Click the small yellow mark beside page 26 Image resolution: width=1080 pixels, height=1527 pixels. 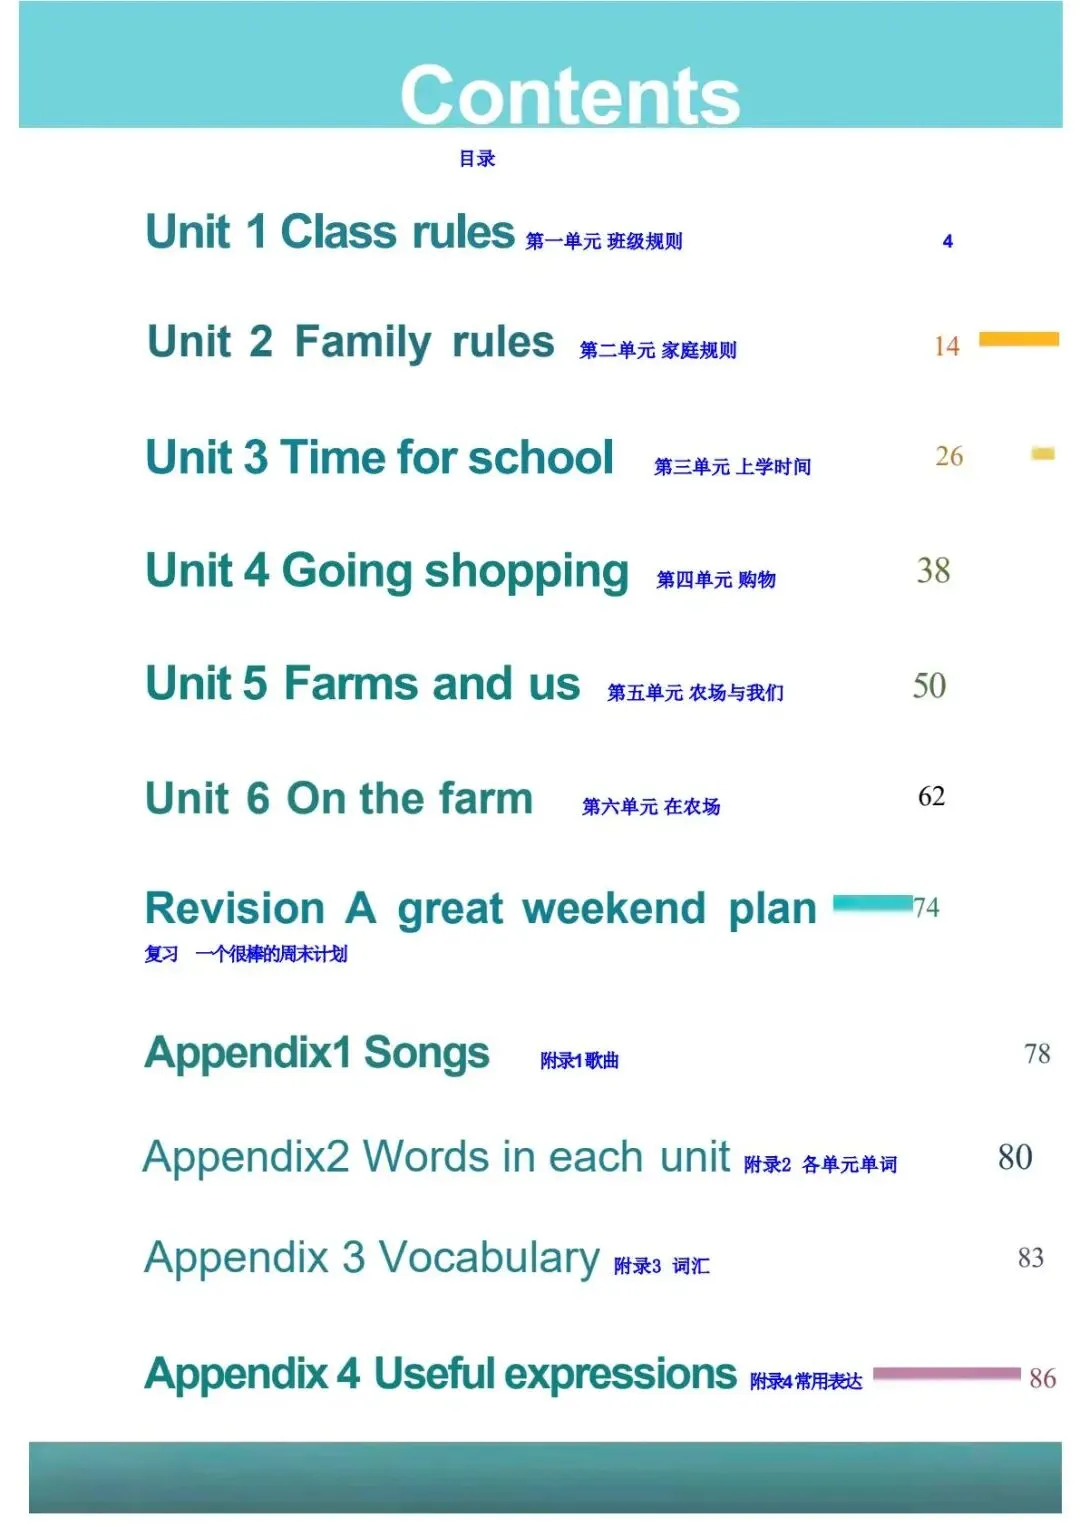(1043, 454)
